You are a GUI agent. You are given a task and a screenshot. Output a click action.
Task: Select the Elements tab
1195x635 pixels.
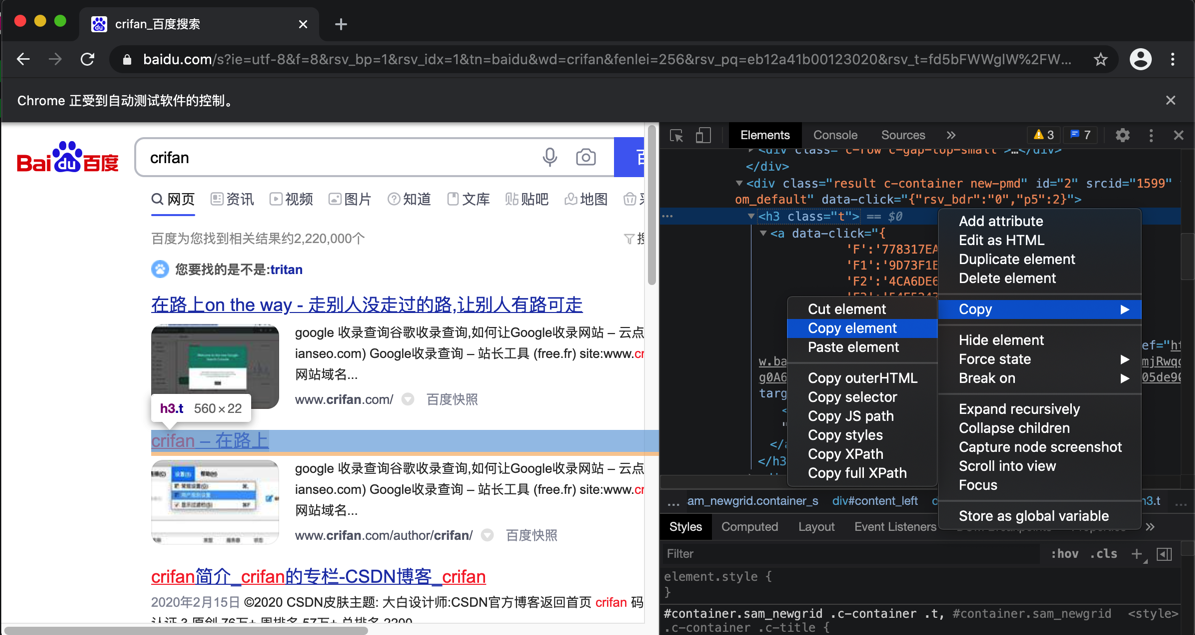[x=765, y=135]
